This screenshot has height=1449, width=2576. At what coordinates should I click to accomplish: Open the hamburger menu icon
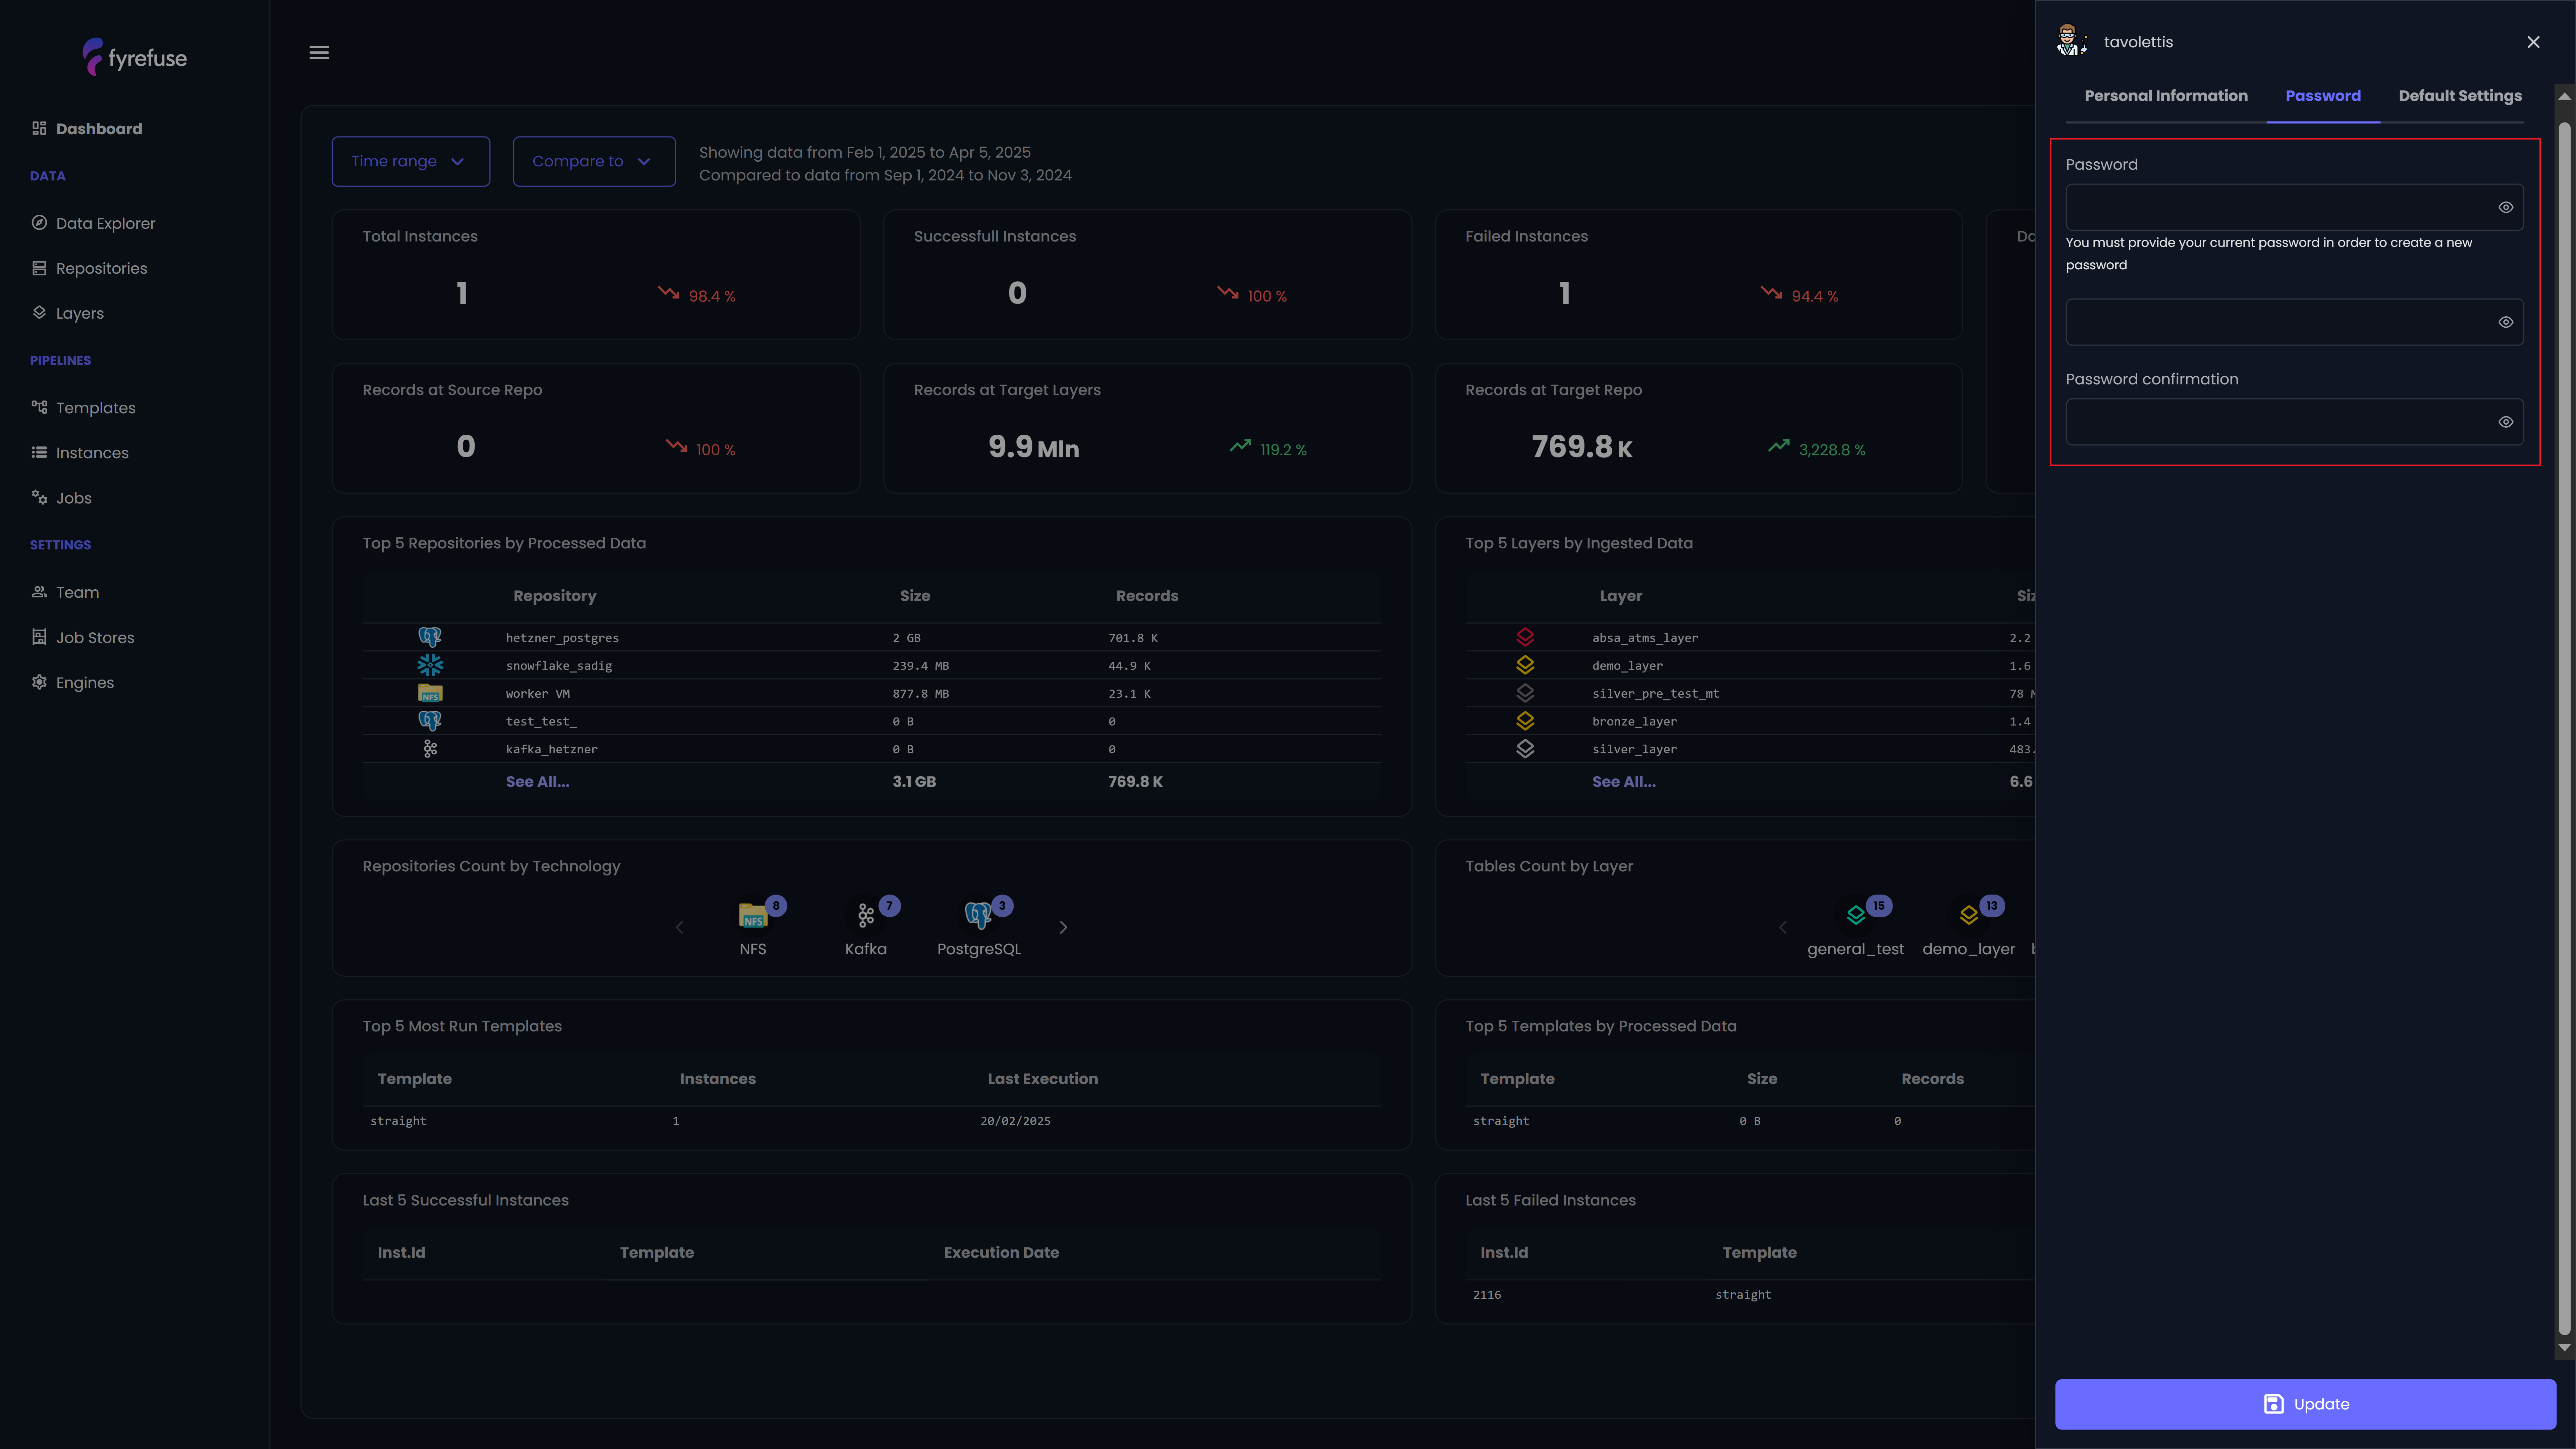point(319,52)
